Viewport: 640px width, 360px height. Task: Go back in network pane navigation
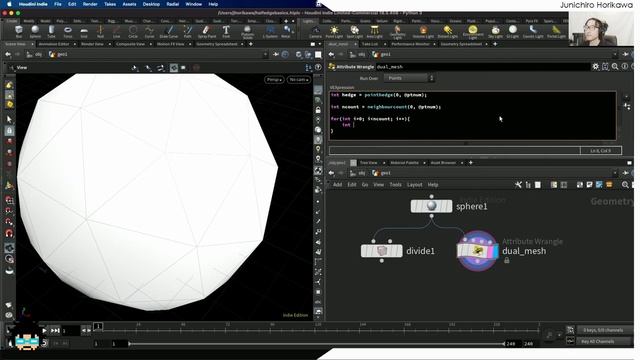pyautogui.click(x=331, y=173)
